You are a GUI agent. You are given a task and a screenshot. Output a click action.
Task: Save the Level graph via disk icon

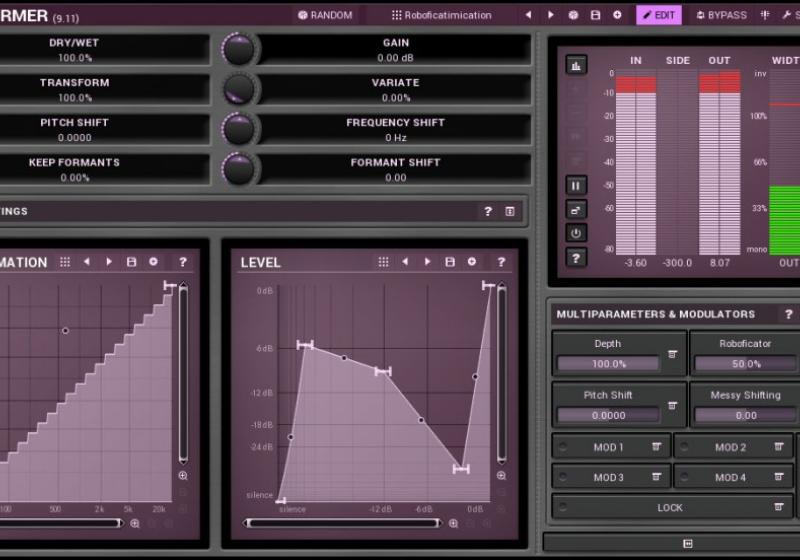pyautogui.click(x=450, y=262)
